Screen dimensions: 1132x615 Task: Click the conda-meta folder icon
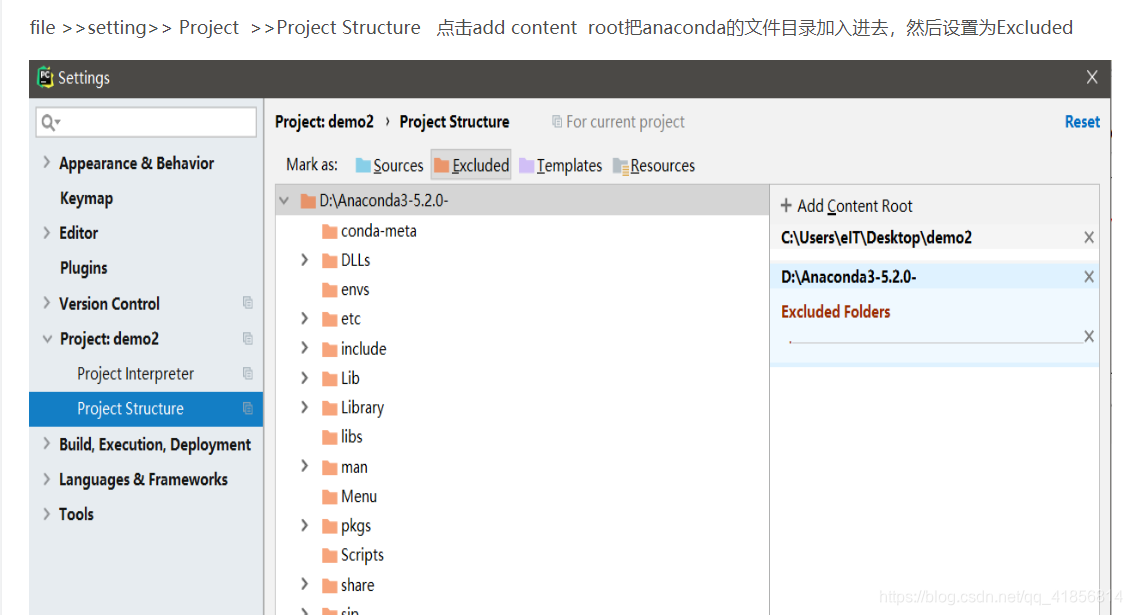(x=330, y=231)
